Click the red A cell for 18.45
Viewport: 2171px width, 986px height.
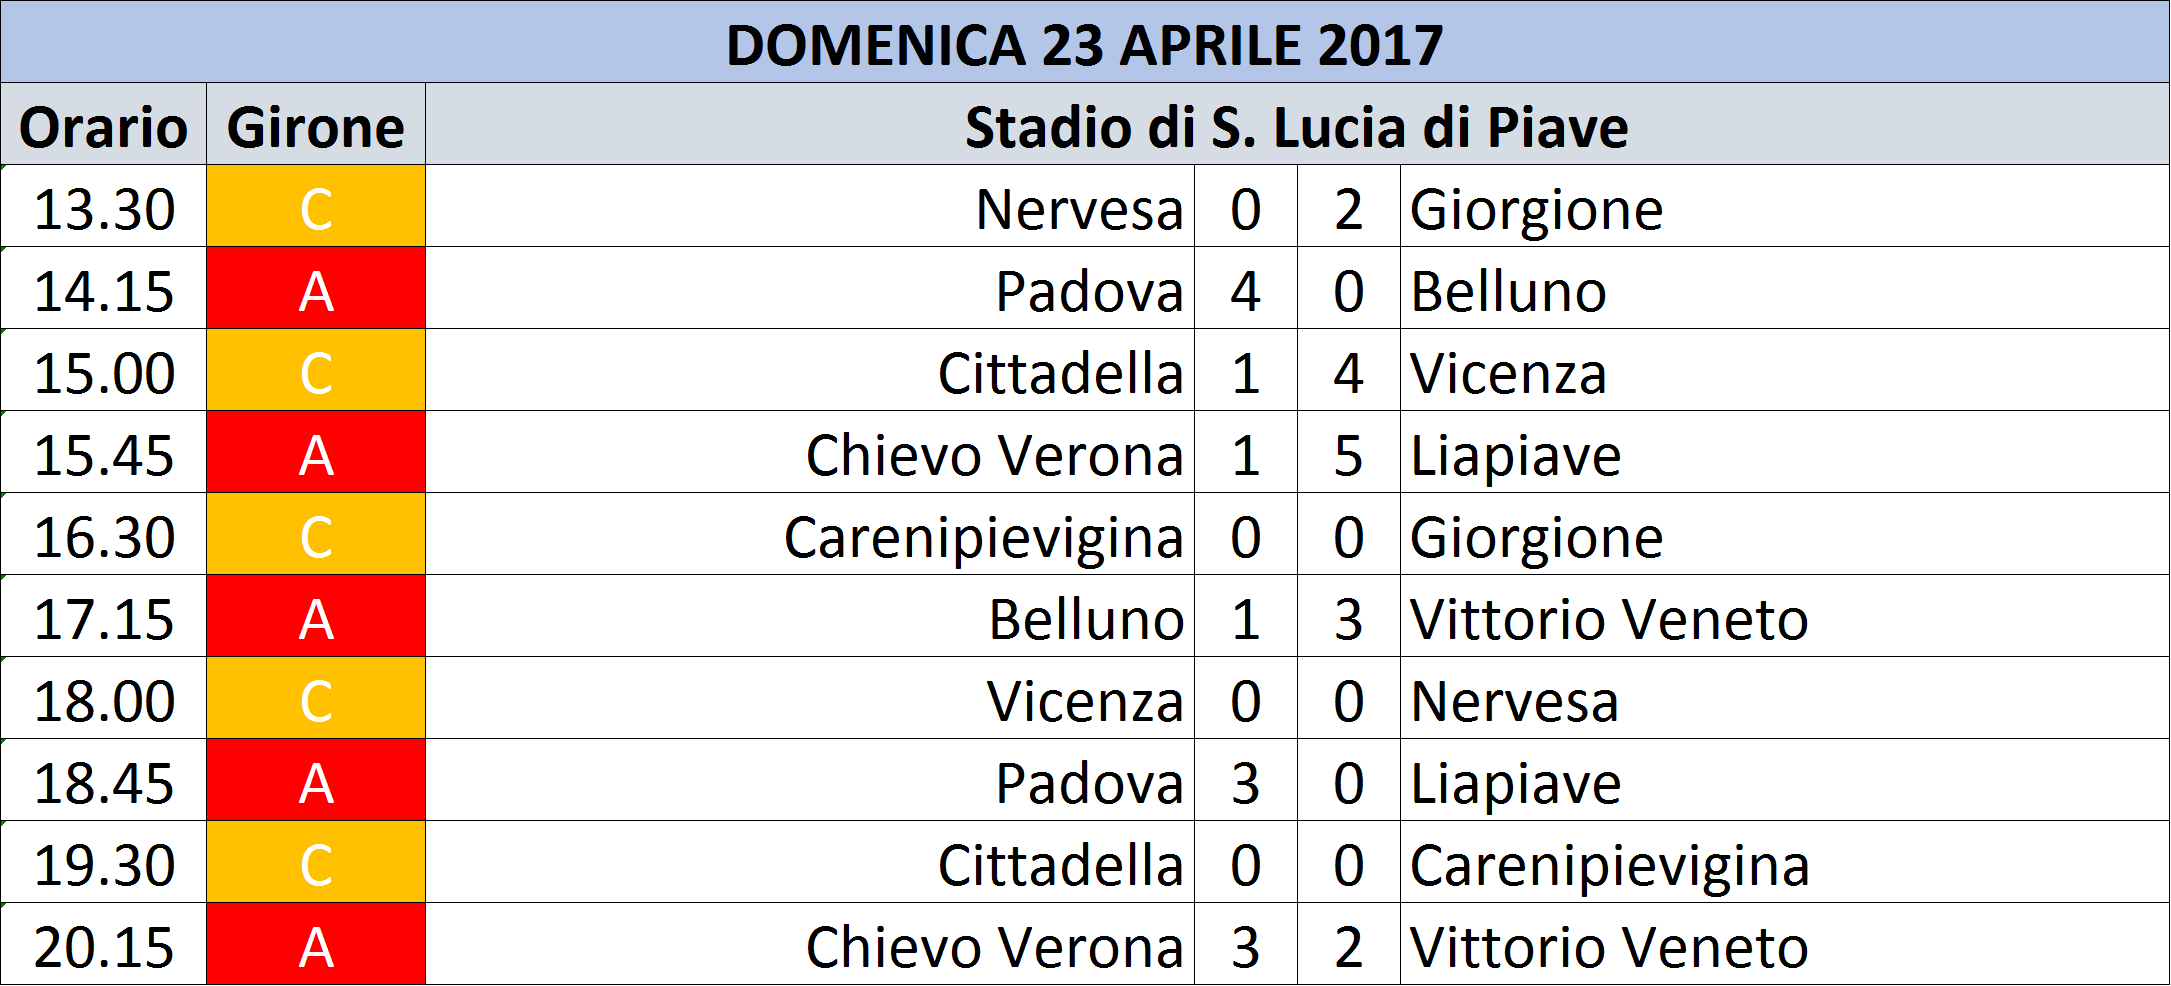pos(316,780)
